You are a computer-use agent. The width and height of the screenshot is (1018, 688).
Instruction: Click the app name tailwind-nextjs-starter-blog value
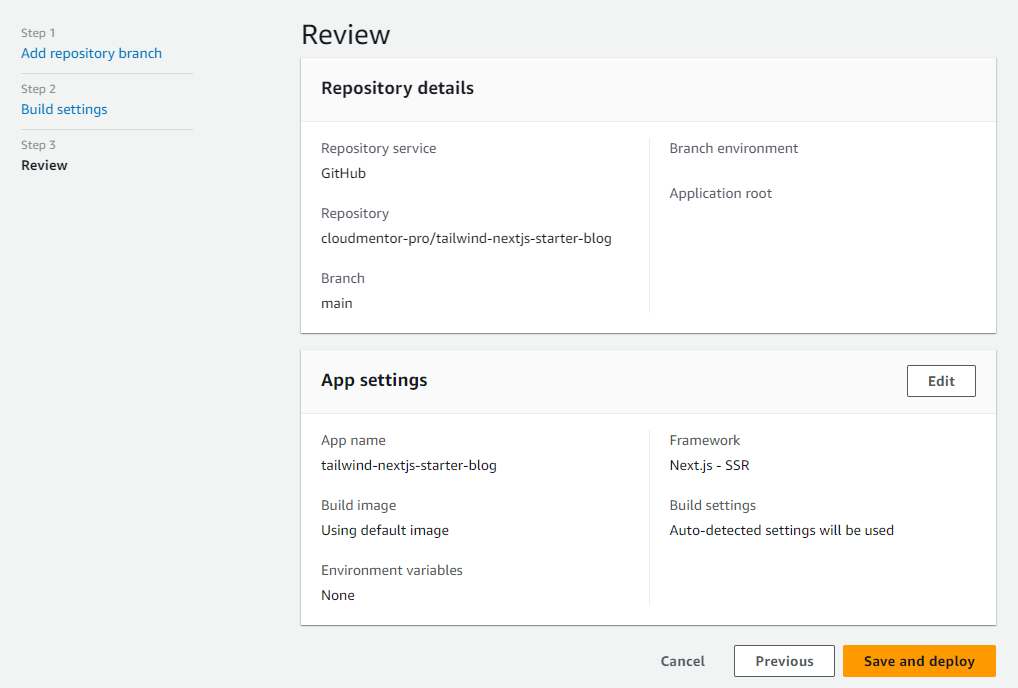click(x=408, y=465)
